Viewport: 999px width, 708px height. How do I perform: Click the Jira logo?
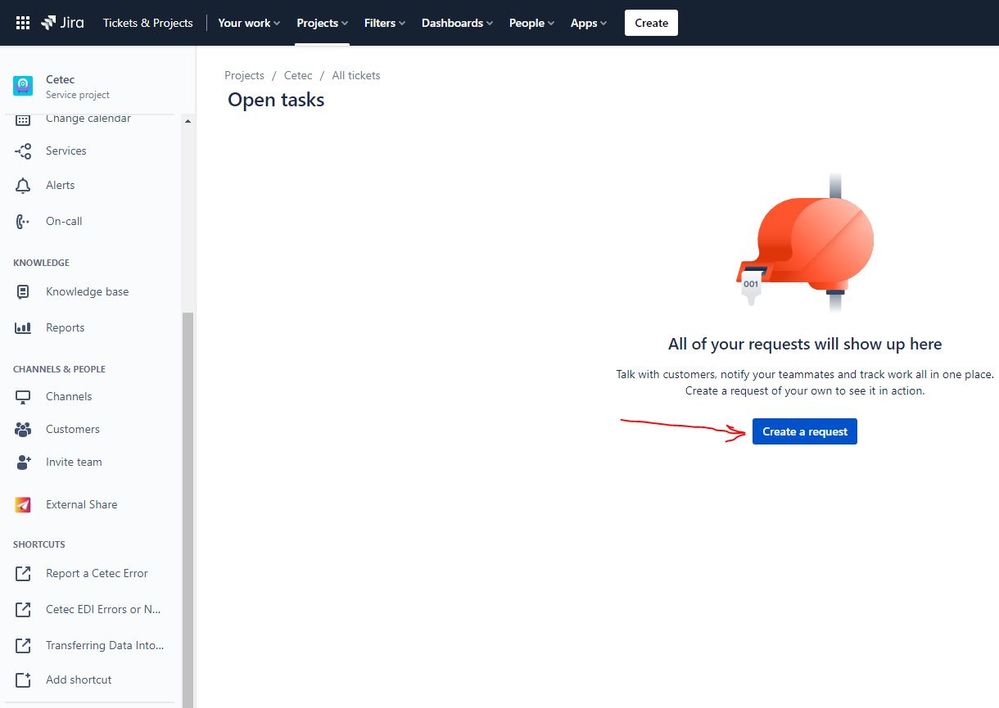tap(62, 23)
